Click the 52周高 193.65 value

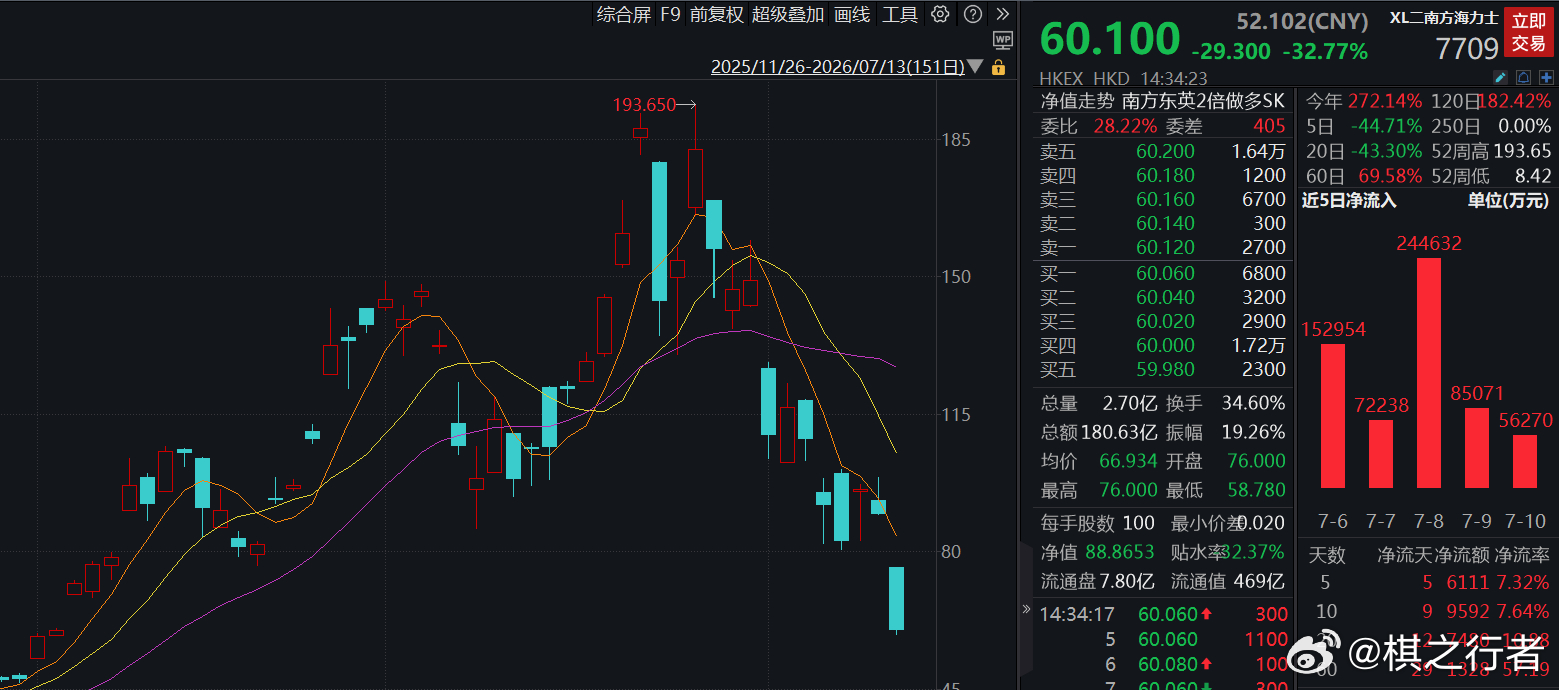pyautogui.click(x=1523, y=151)
